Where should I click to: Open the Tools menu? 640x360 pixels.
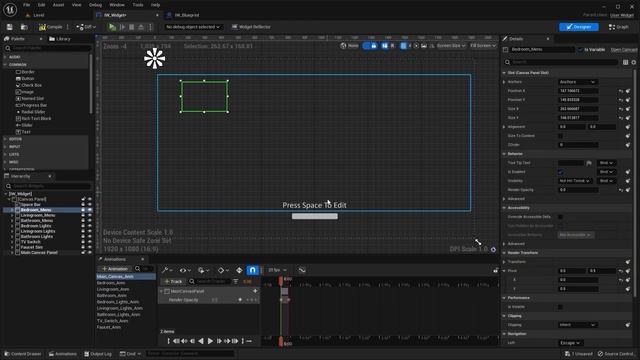pyautogui.click(x=138, y=5)
